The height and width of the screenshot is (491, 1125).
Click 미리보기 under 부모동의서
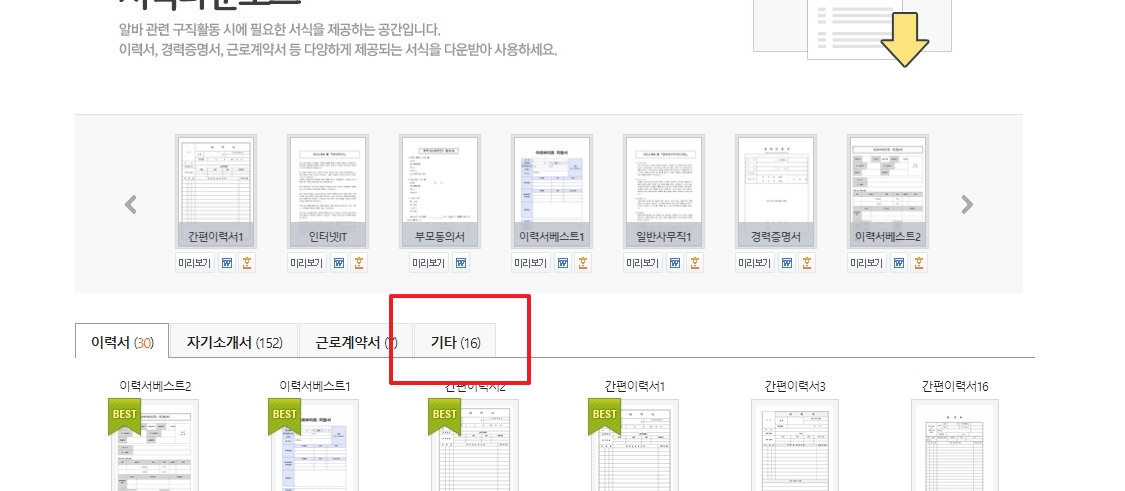[430, 263]
